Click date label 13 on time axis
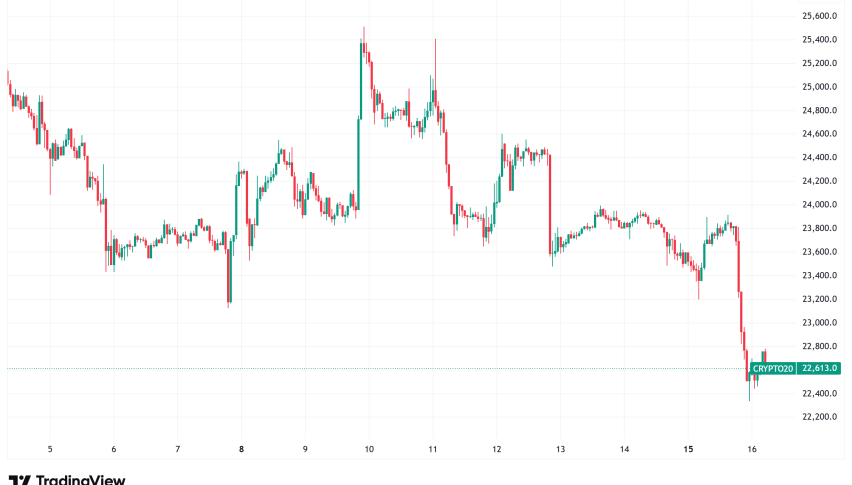Viewport: 852px width, 485px height. 561,449
